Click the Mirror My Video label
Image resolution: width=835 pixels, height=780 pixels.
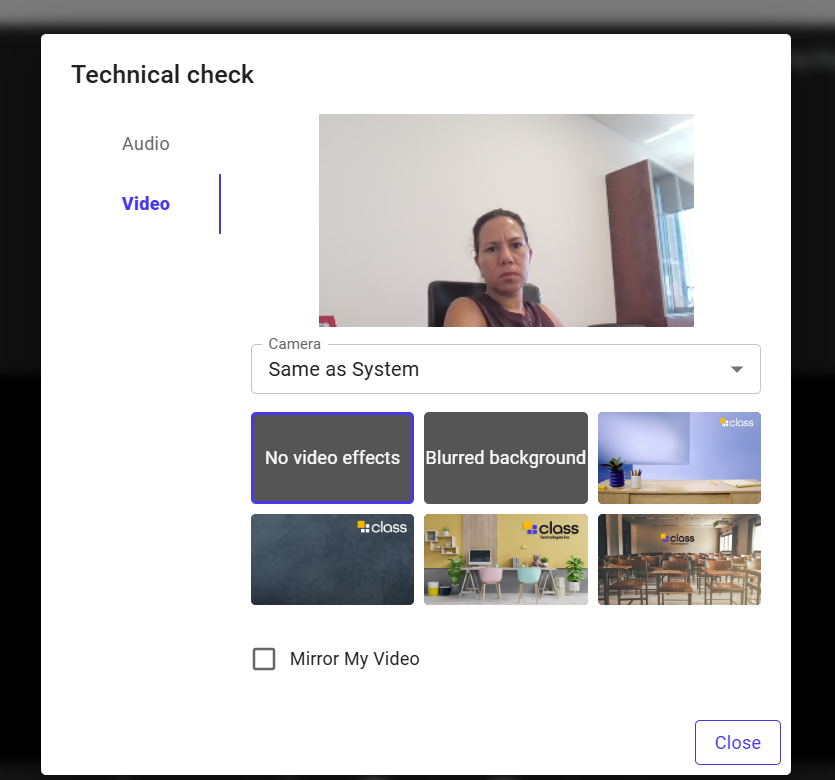(x=355, y=659)
